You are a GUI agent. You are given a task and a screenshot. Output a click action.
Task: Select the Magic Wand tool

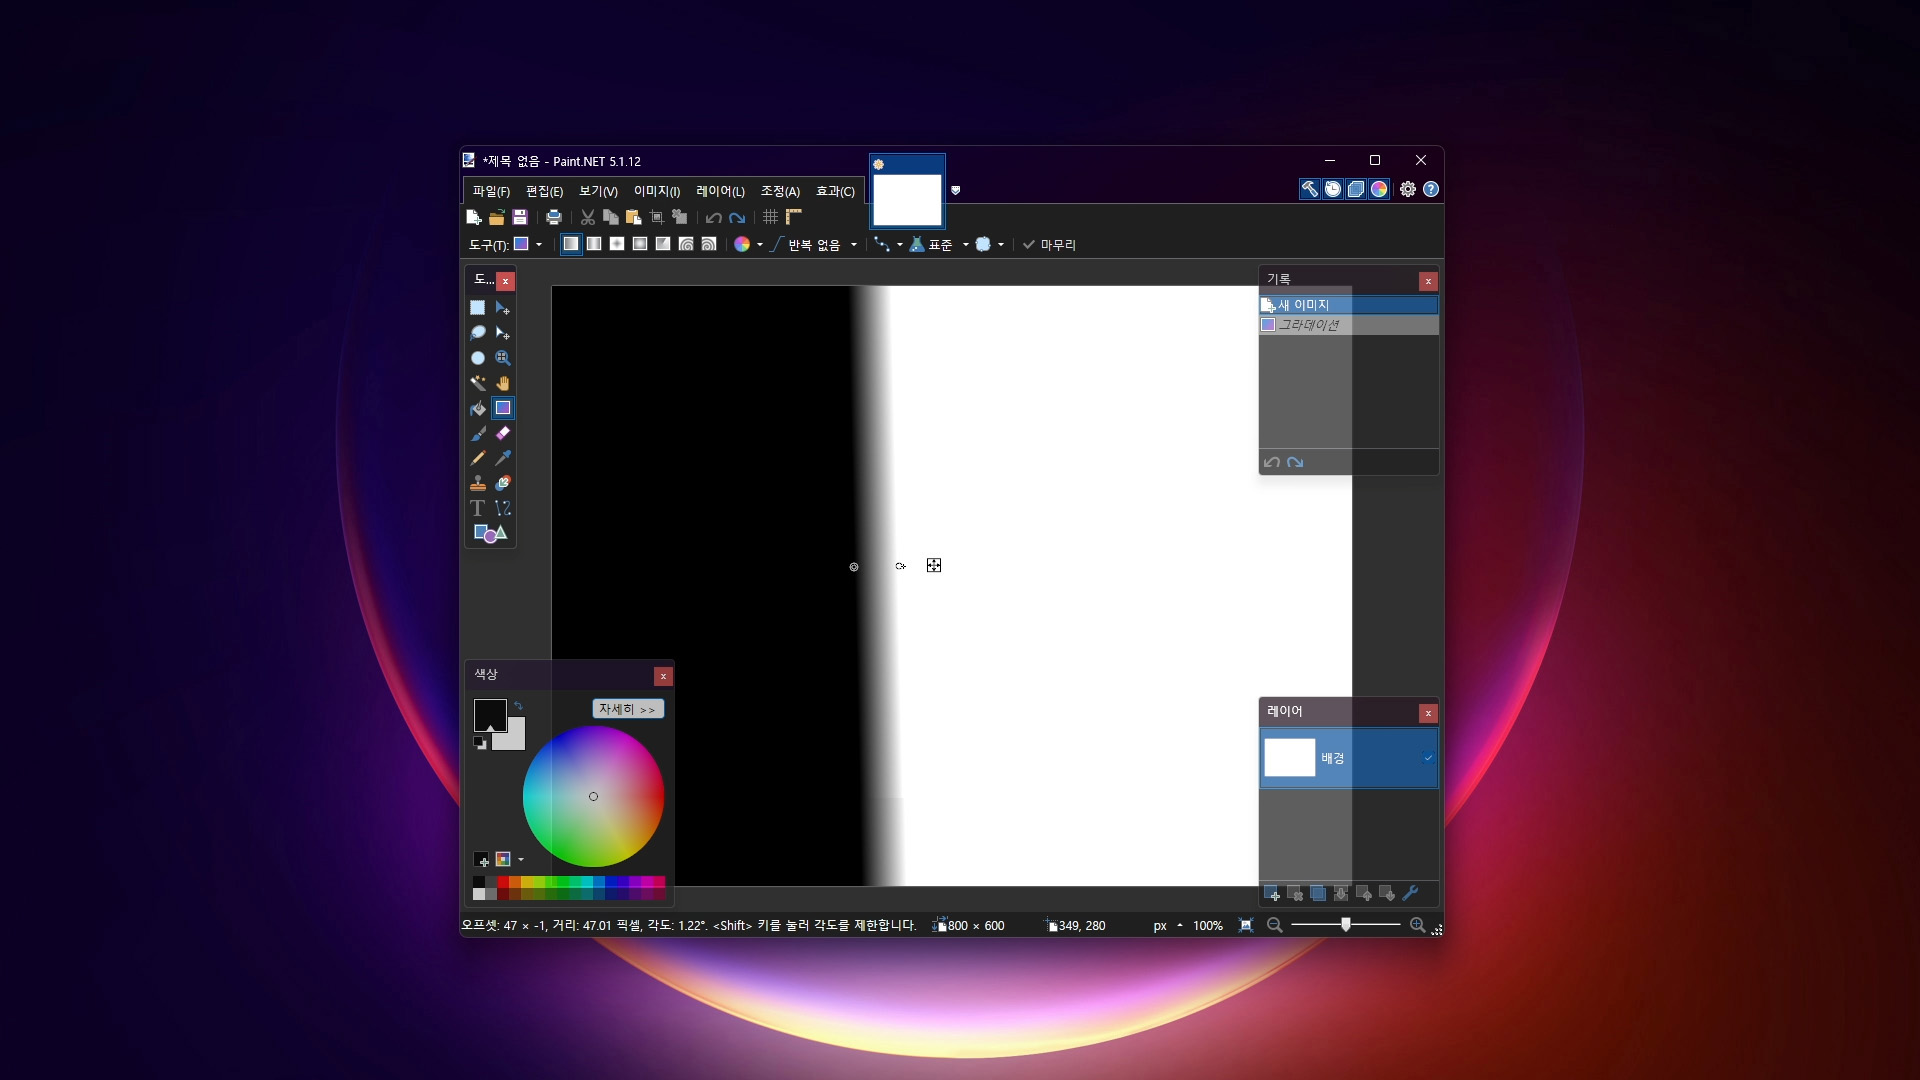tap(478, 383)
